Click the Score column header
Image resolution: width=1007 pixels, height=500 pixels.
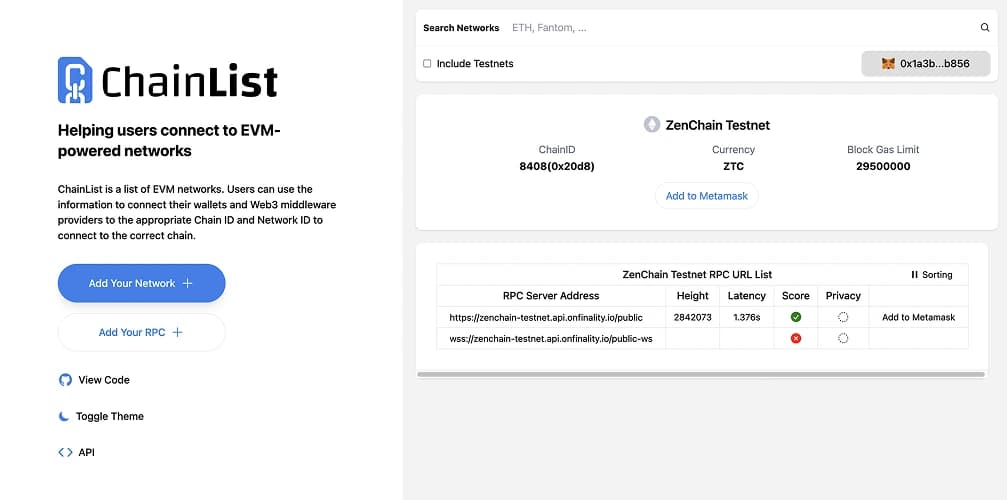click(796, 296)
